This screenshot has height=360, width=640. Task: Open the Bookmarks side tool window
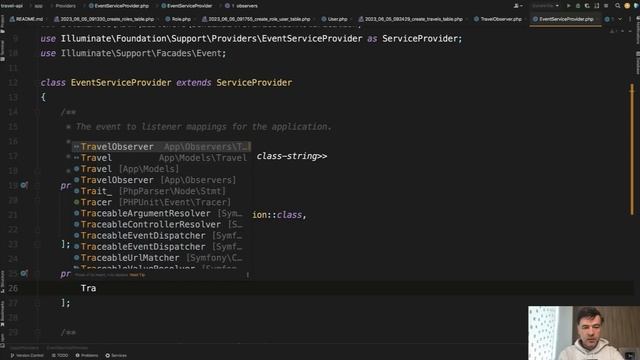click(3, 313)
